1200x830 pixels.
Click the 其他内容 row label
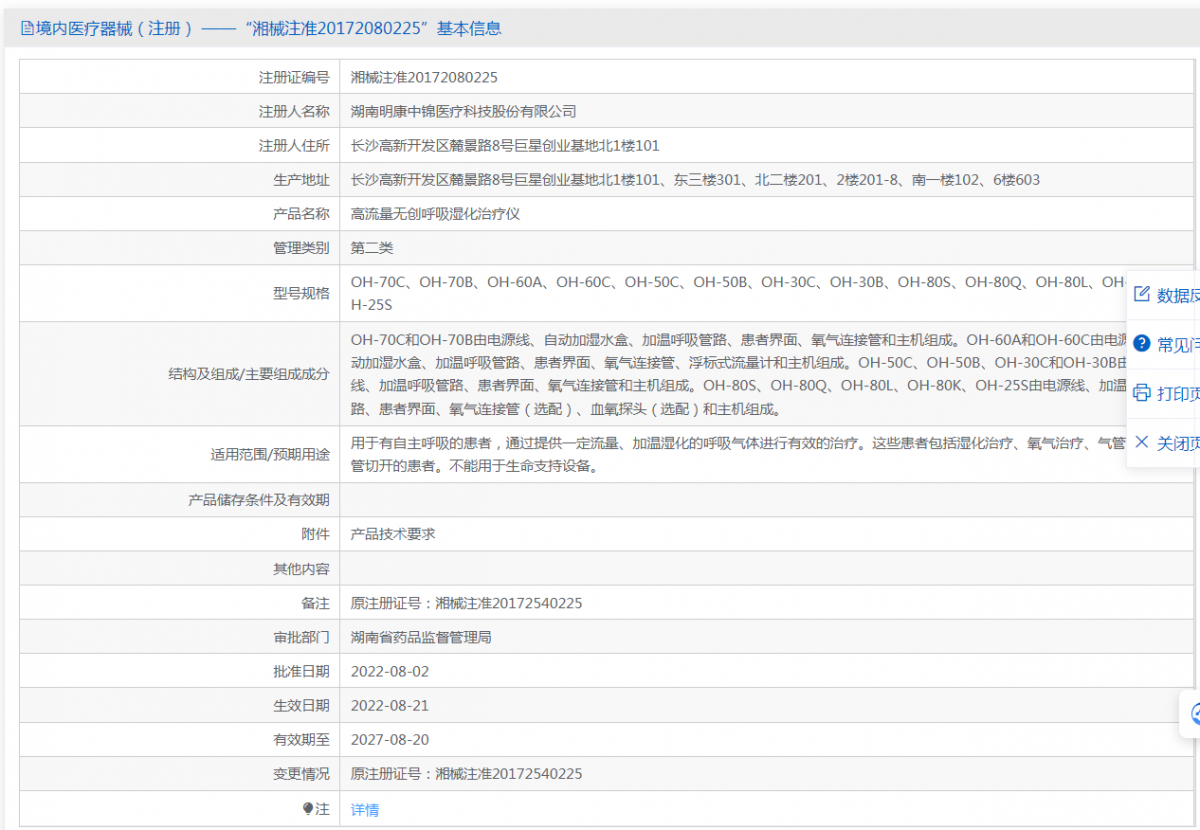[301, 568]
